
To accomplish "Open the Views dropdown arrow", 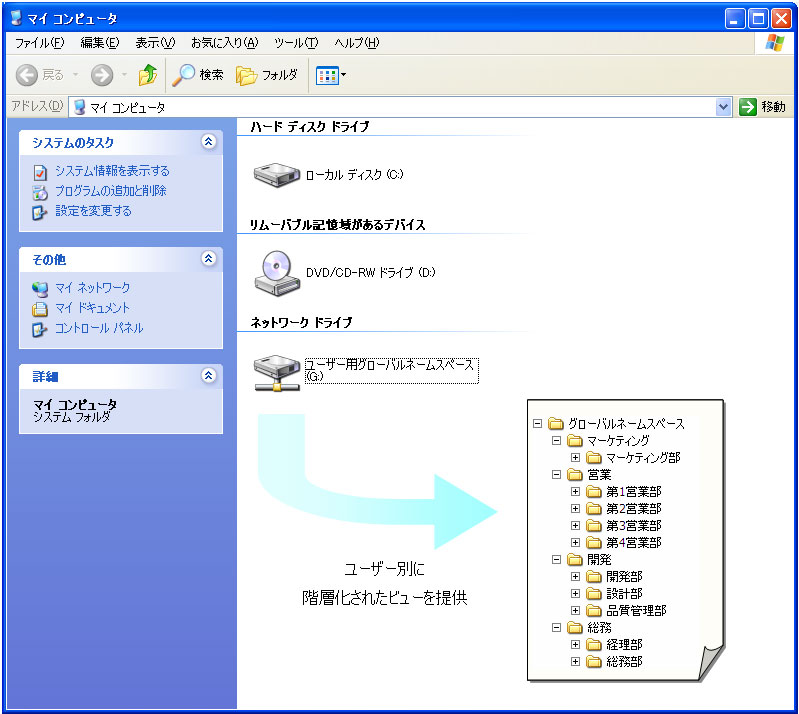I will point(343,75).
